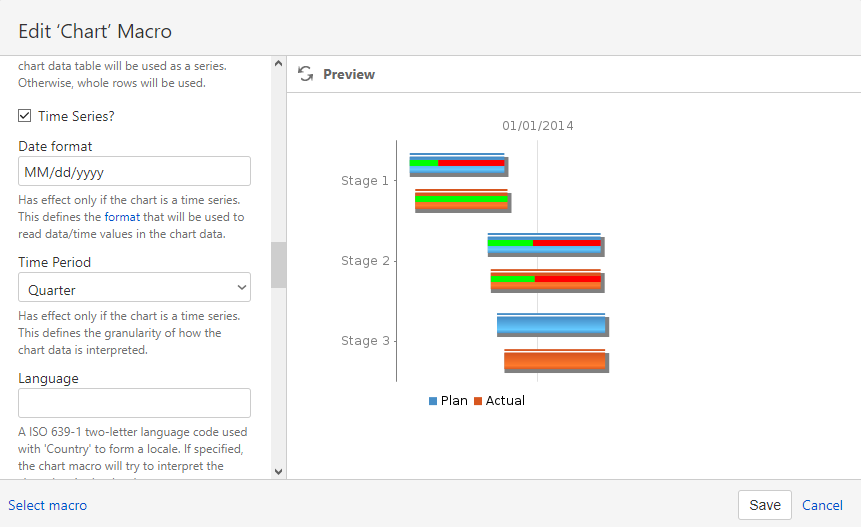
Task: Click the Language input field
Action: coord(135,403)
